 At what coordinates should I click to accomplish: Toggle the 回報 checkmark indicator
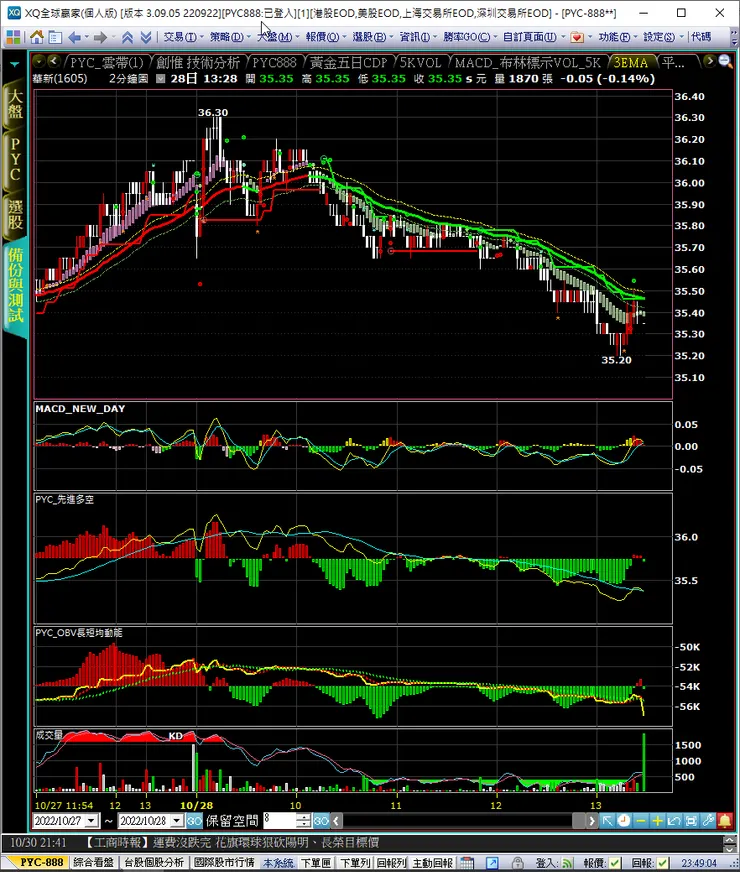pyautogui.click(x=663, y=863)
